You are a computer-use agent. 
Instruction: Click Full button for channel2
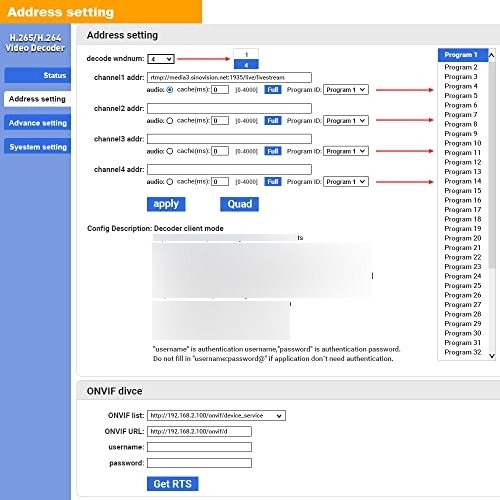click(273, 121)
